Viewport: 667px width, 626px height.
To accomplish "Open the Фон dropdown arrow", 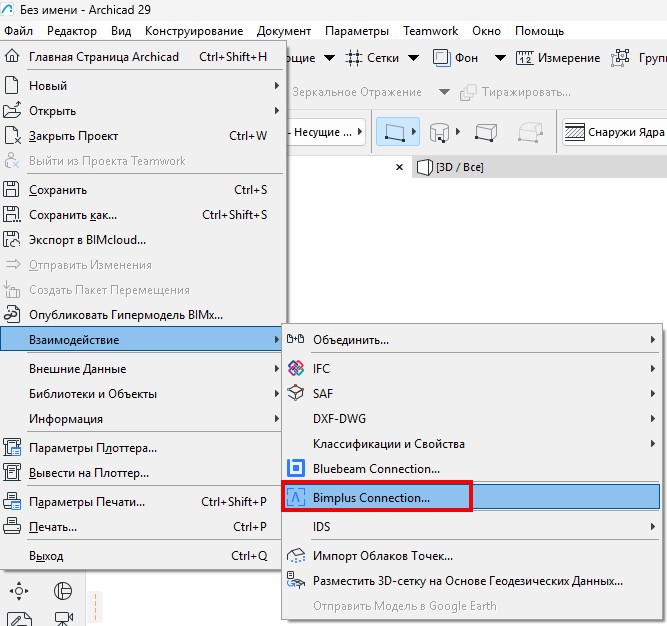I will [500, 58].
